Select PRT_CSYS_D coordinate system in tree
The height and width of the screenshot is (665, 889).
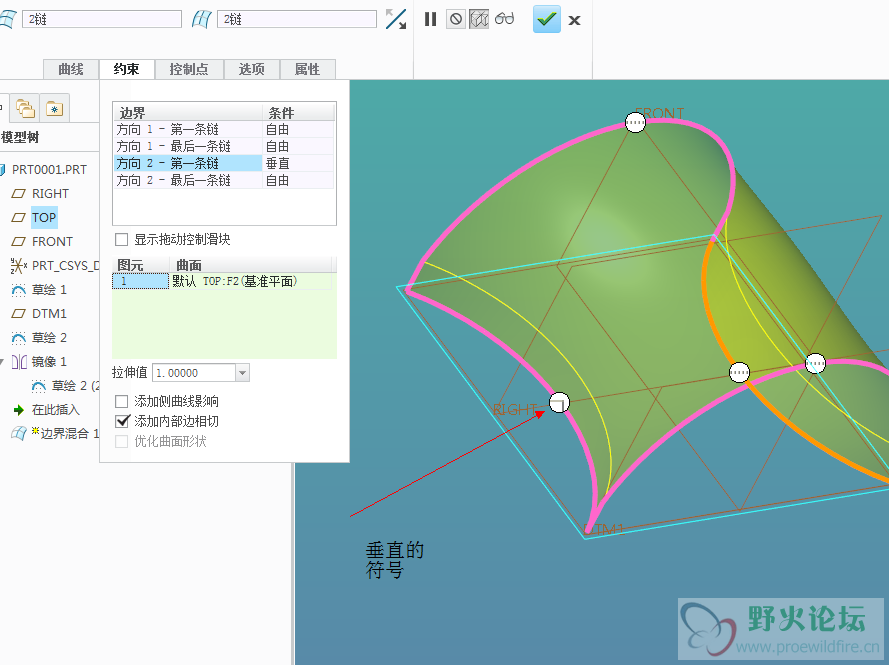pos(66,265)
